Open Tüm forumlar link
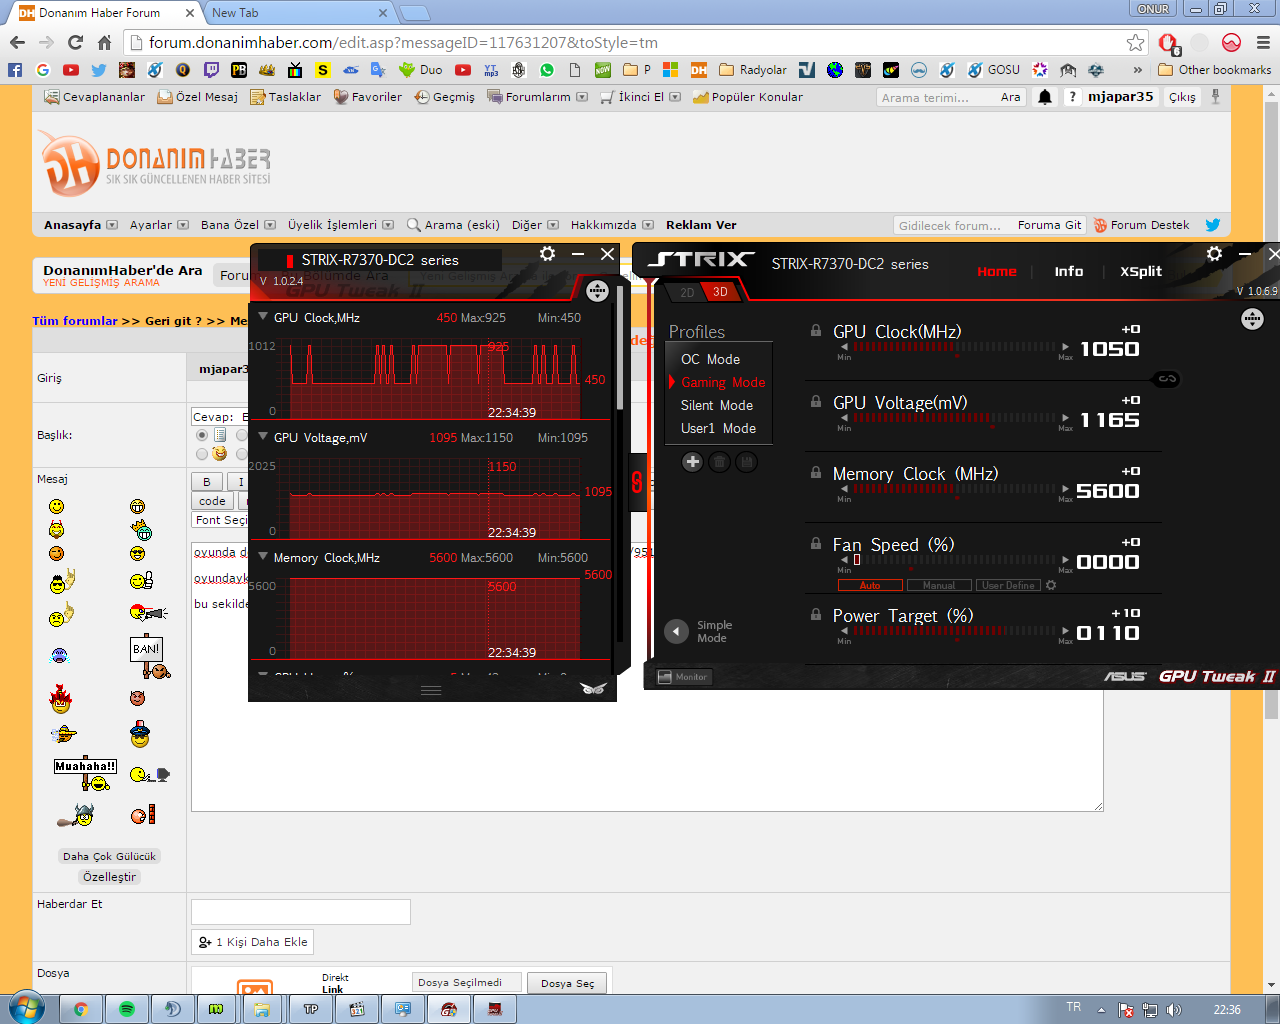Screen dimensions: 1280x1024 click(x=75, y=321)
